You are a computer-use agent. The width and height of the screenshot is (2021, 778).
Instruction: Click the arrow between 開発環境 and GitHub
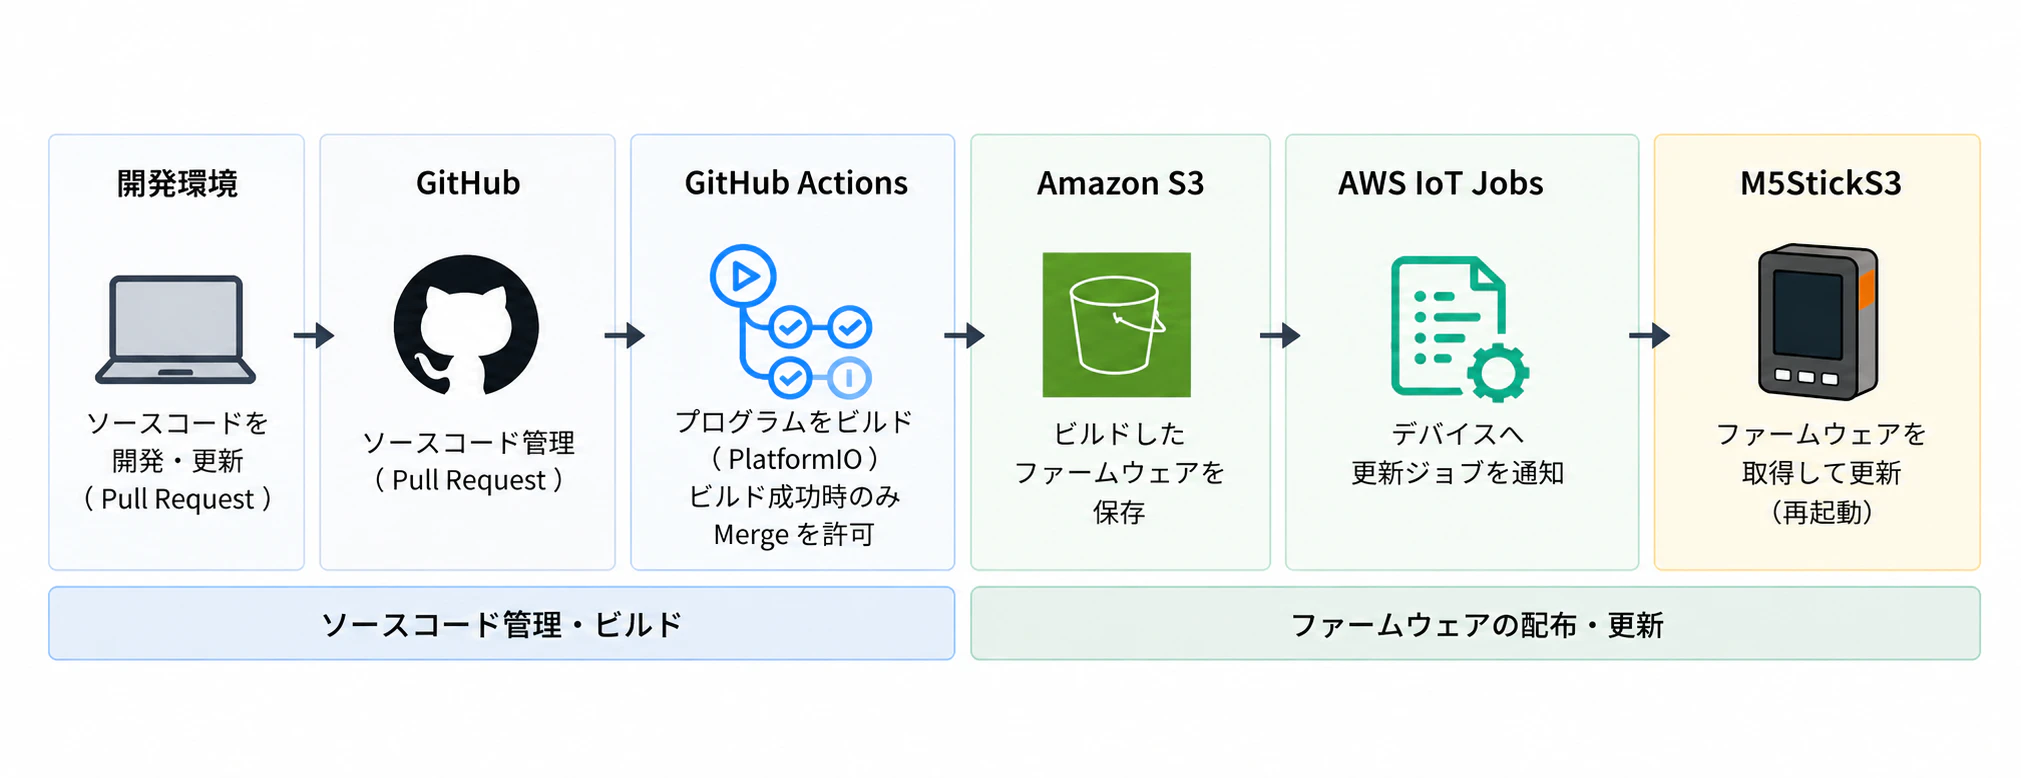pos(313,335)
